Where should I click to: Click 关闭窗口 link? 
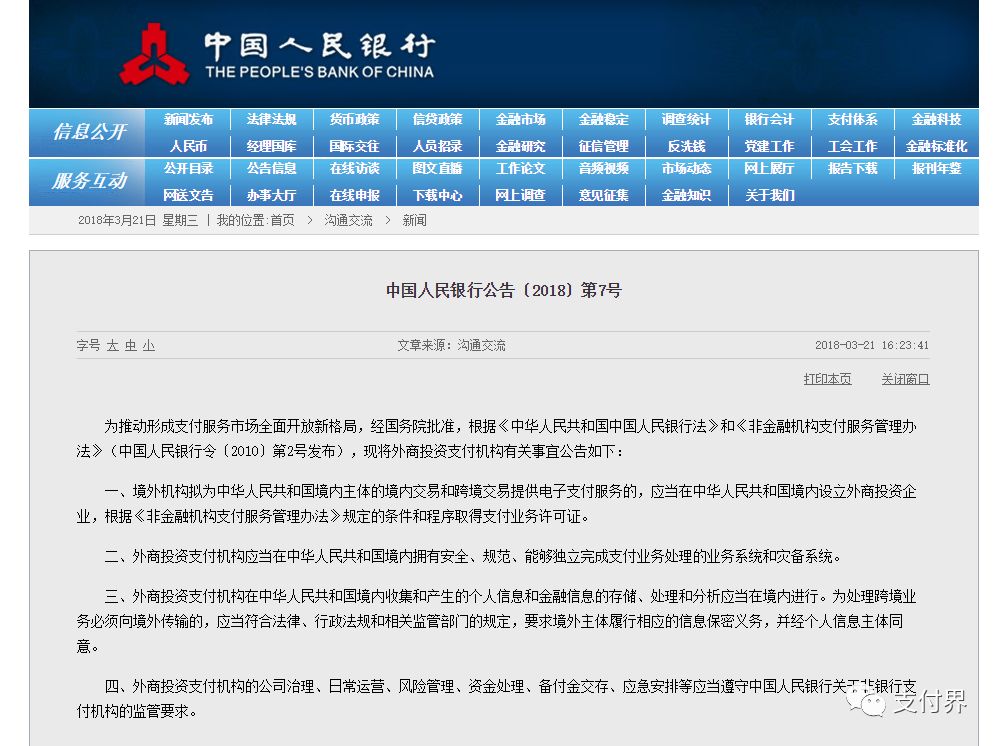(905, 379)
